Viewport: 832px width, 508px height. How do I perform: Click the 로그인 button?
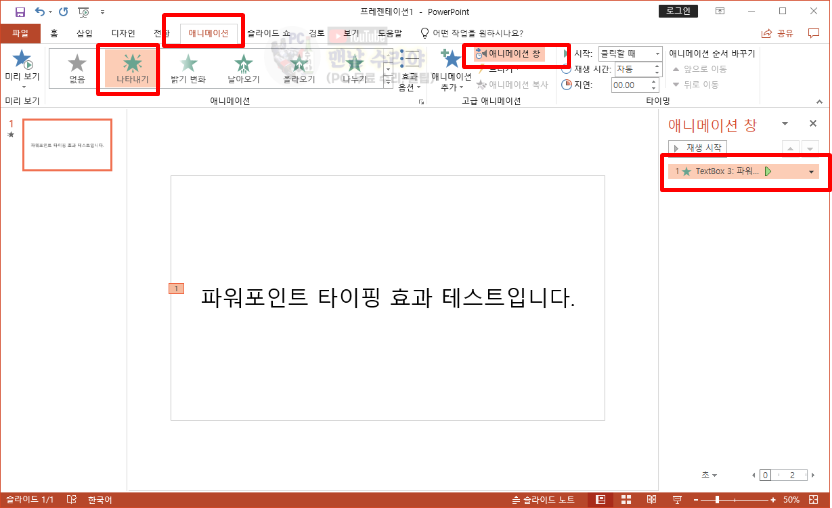[678, 11]
